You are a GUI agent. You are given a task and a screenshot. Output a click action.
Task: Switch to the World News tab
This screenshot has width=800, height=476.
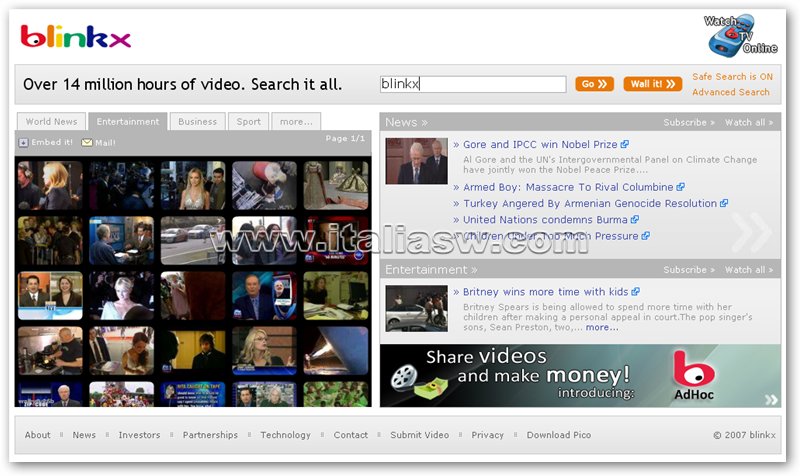pyautogui.click(x=51, y=122)
